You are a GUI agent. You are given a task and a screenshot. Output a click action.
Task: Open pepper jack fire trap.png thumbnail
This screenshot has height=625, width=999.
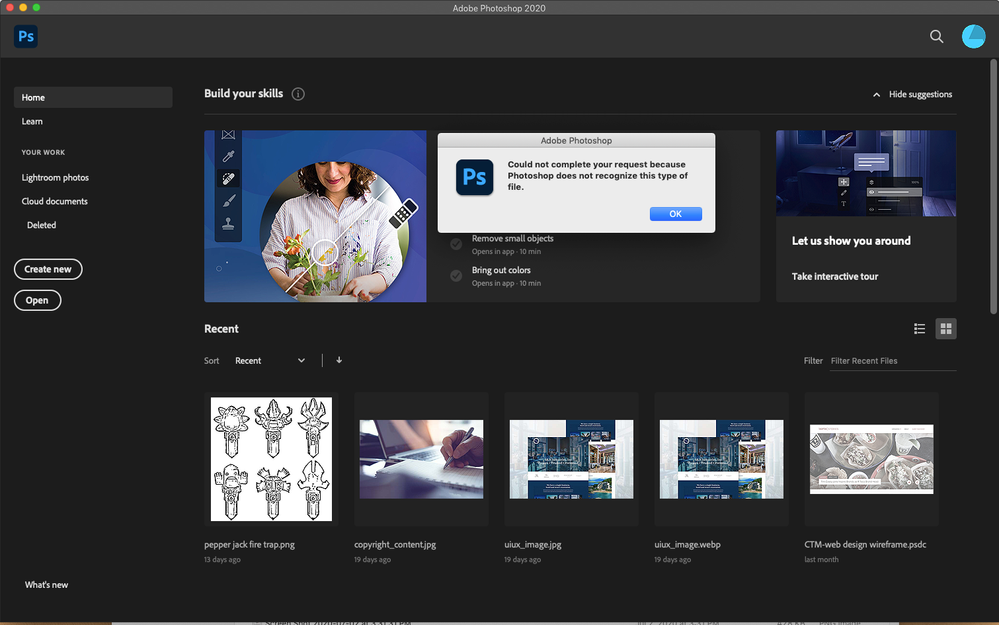[x=271, y=459]
